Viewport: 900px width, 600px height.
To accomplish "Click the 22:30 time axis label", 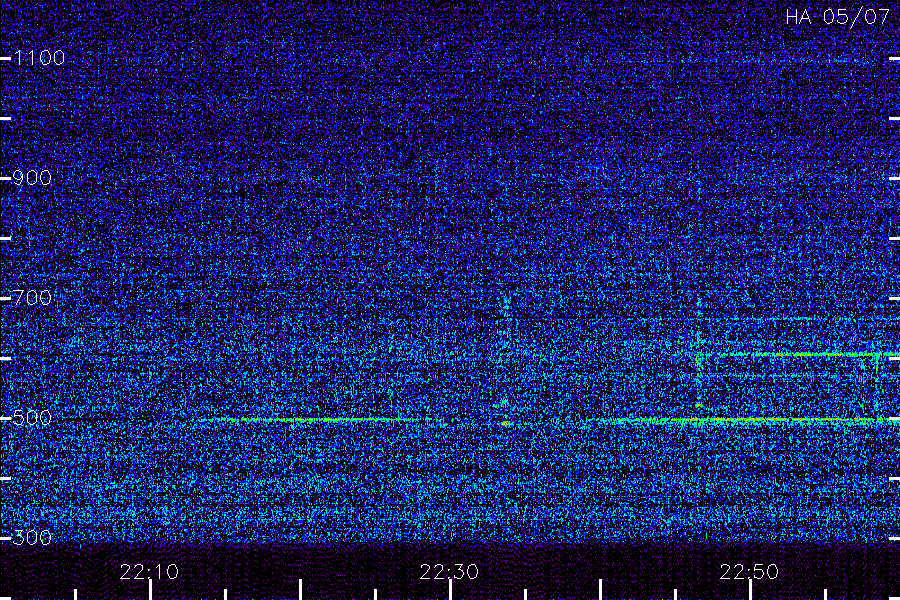I will click(449, 572).
